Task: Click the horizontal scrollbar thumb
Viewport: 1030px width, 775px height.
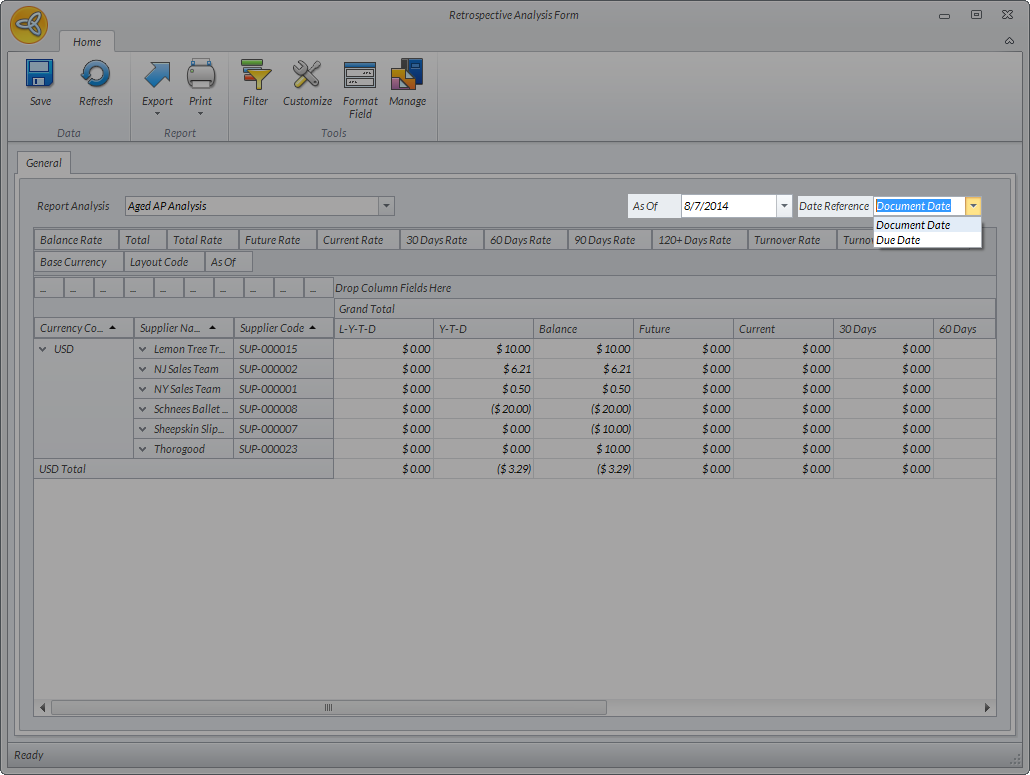Action: point(328,707)
